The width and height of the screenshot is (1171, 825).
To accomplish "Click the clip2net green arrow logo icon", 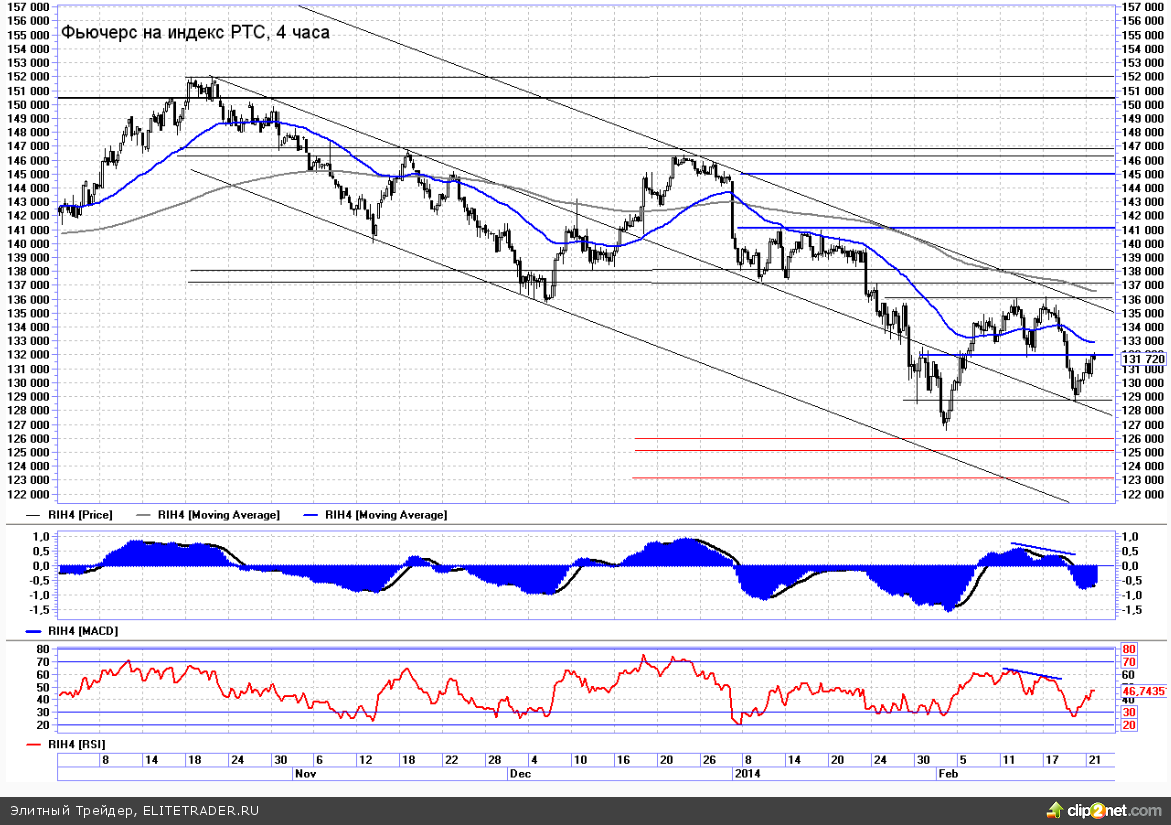I will click(x=1056, y=808).
